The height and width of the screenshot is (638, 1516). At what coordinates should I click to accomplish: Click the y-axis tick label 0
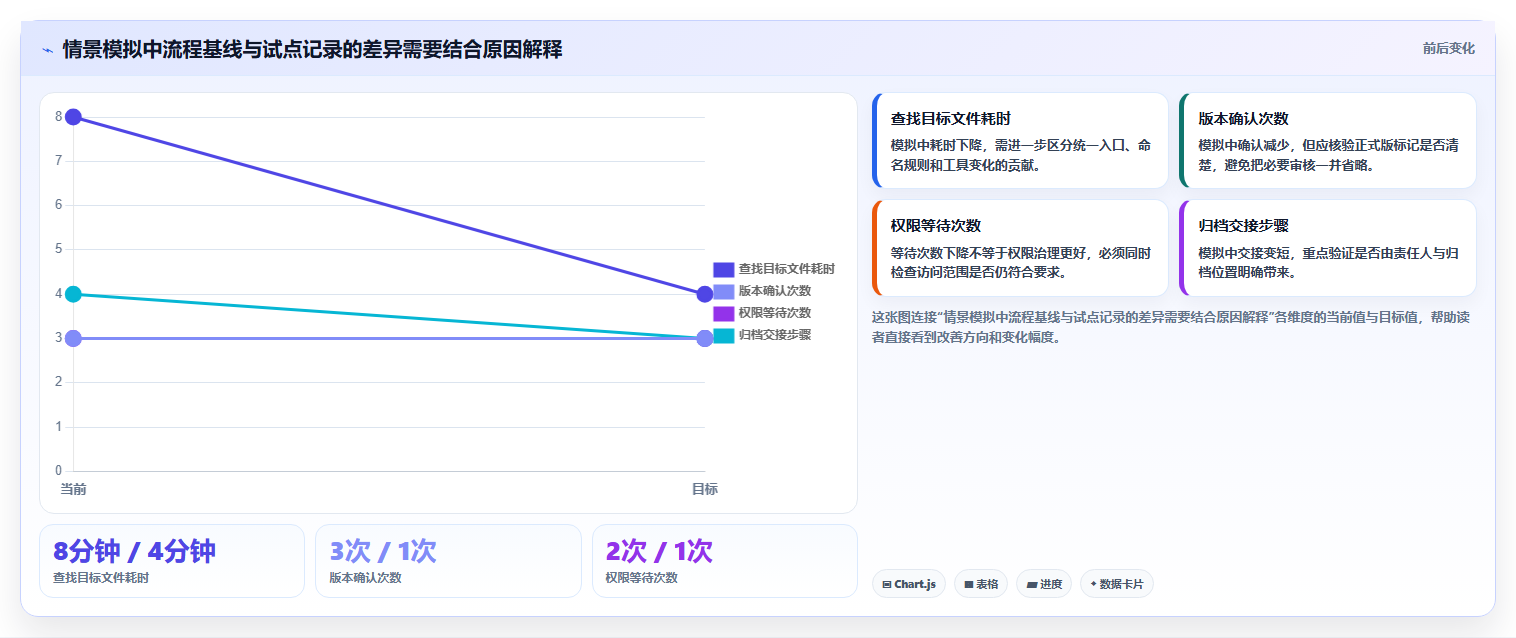click(59, 470)
